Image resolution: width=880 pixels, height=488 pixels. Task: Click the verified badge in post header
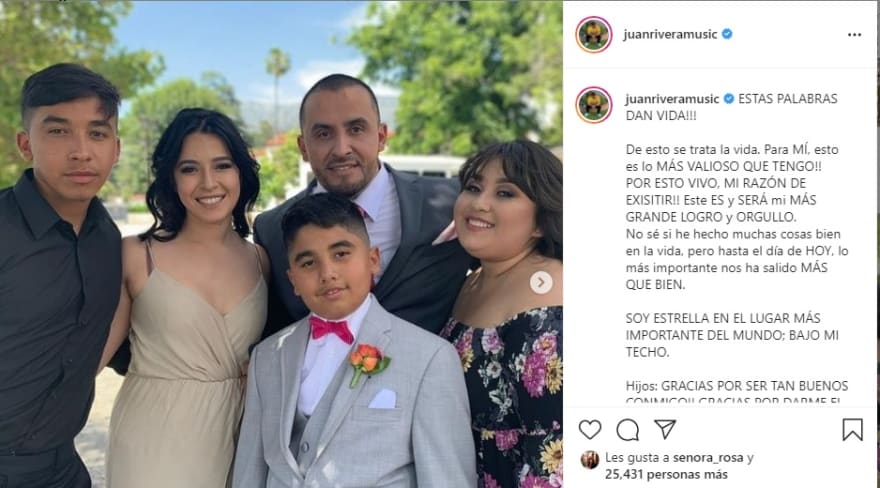pos(727,34)
